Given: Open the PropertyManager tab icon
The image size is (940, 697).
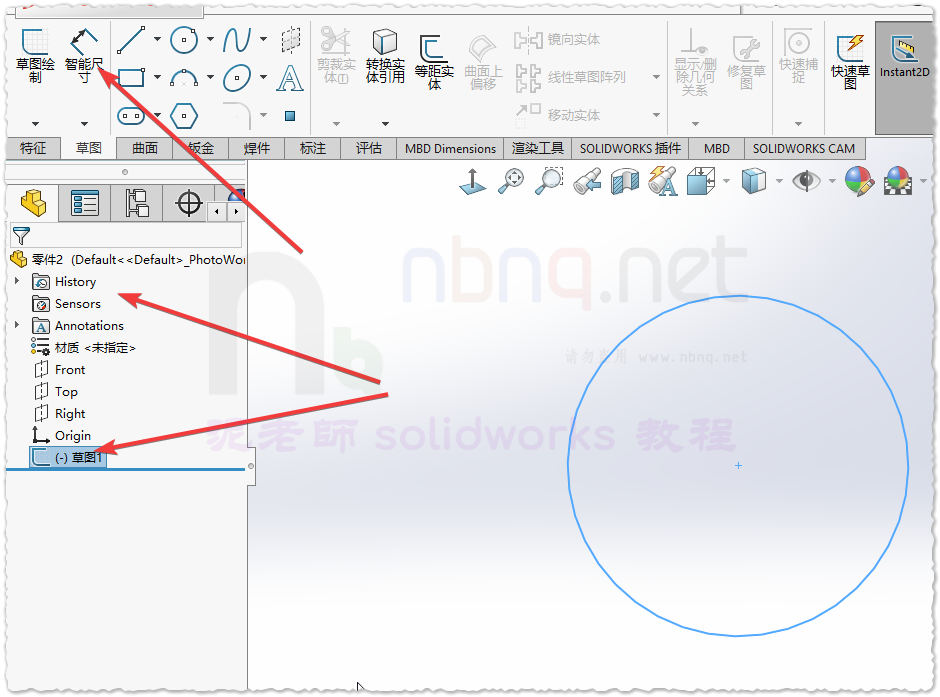Looking at the screenshot, I should coord(85,203).
